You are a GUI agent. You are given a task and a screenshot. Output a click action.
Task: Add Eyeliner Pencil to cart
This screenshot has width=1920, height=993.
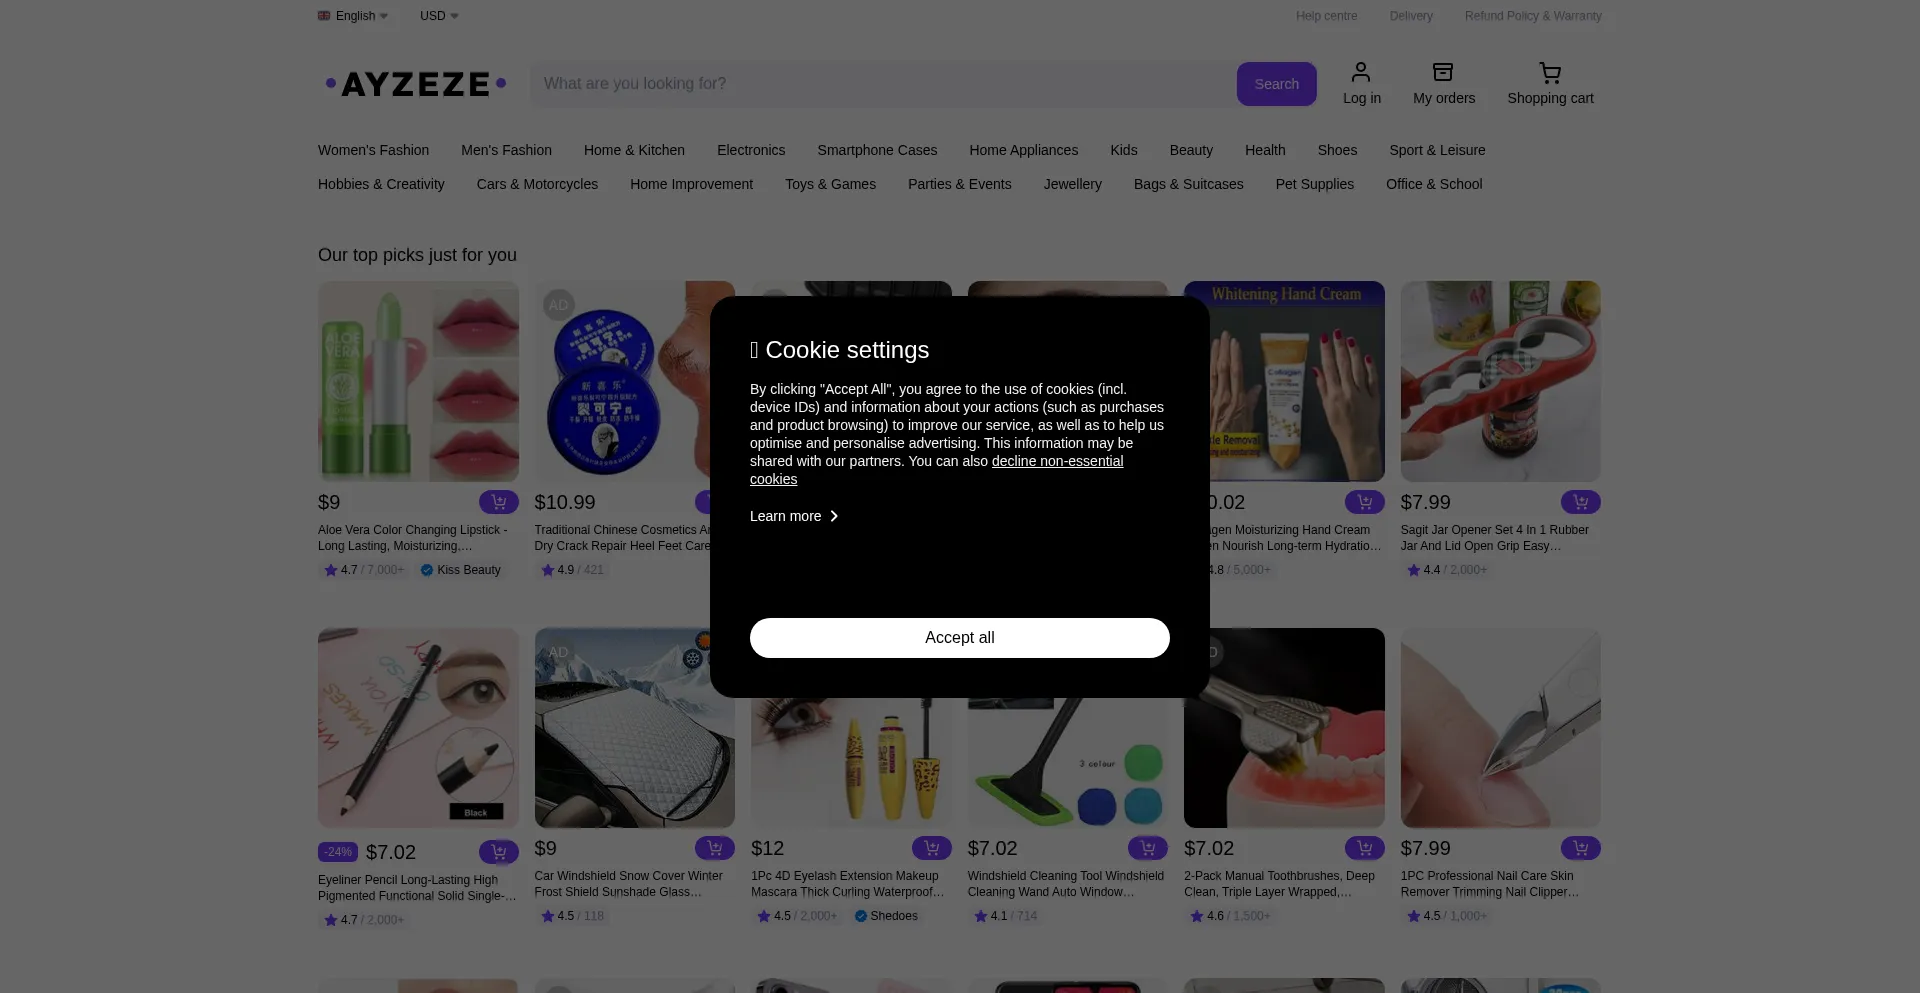pyautogui.click(x=498, y=852)
